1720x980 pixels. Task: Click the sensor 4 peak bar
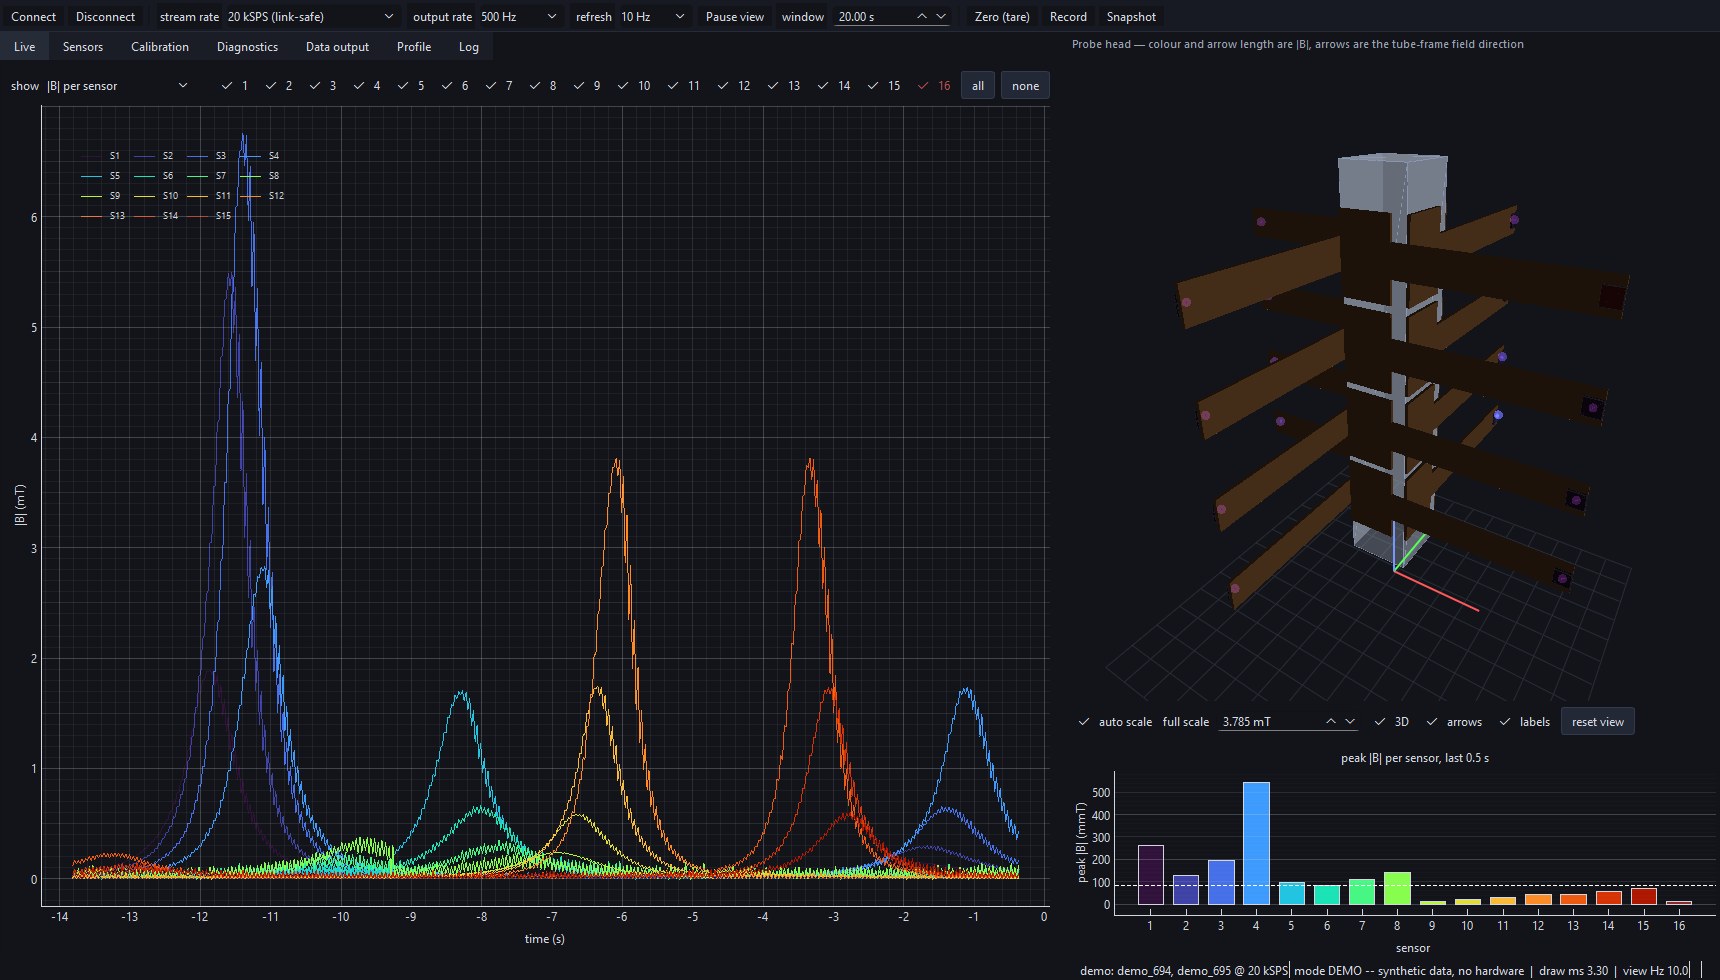point(1256,843)
